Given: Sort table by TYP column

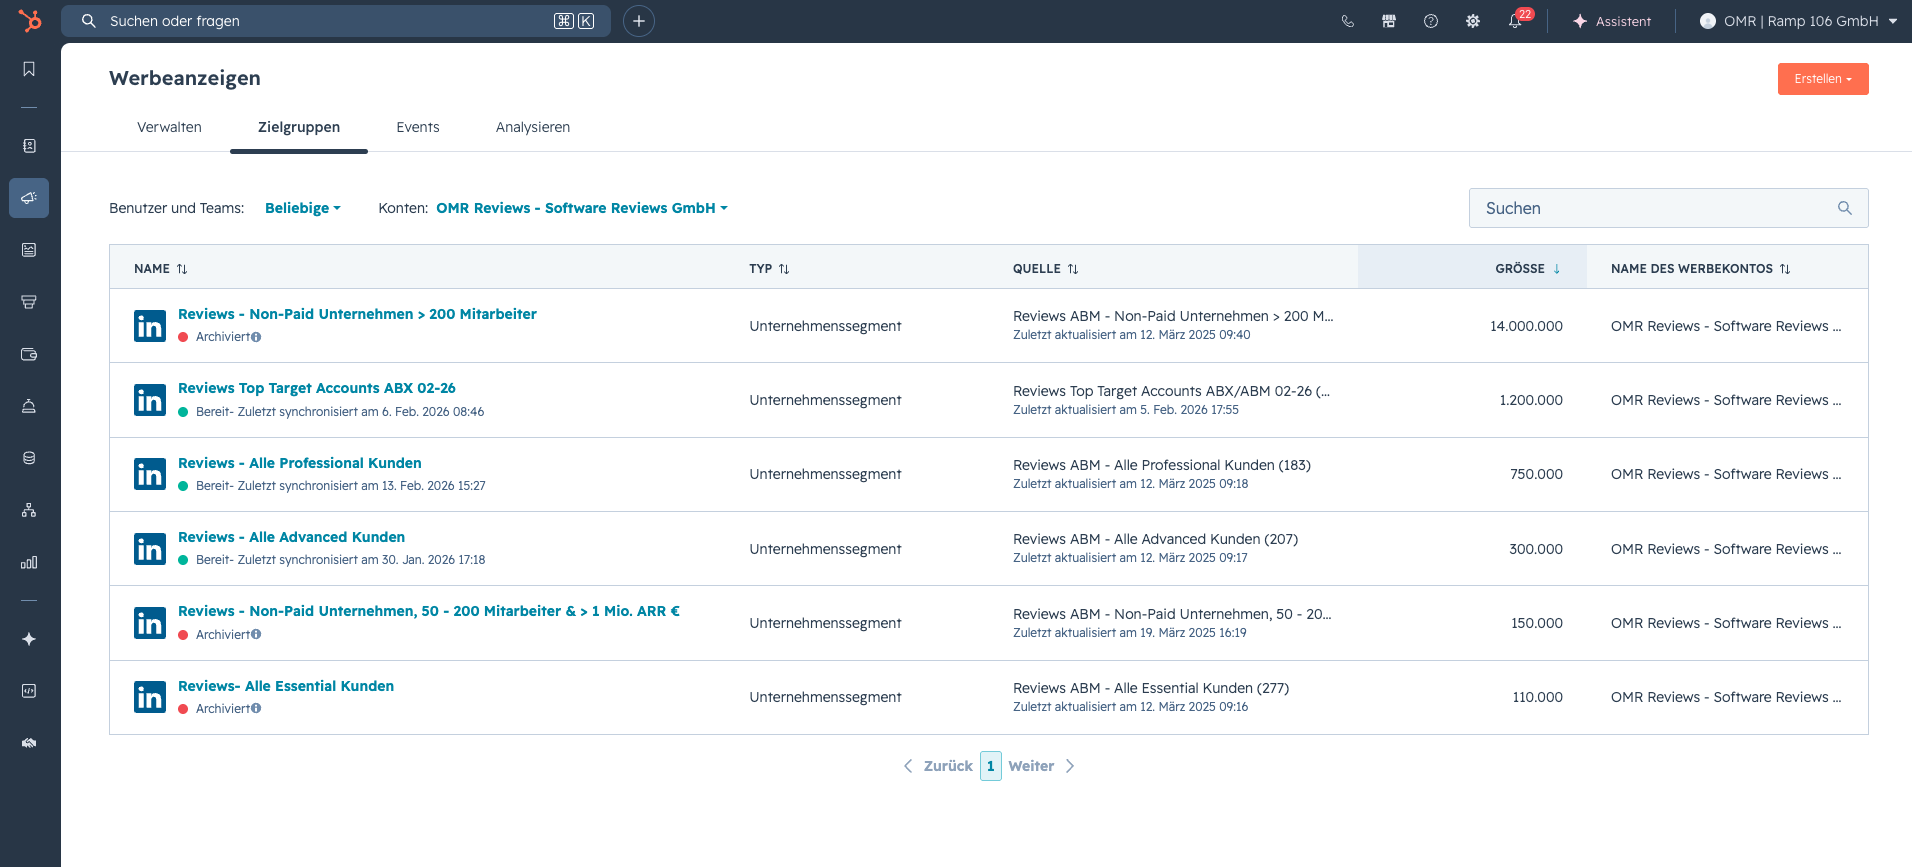Looking at the screenshot, I should coord(769,269).
